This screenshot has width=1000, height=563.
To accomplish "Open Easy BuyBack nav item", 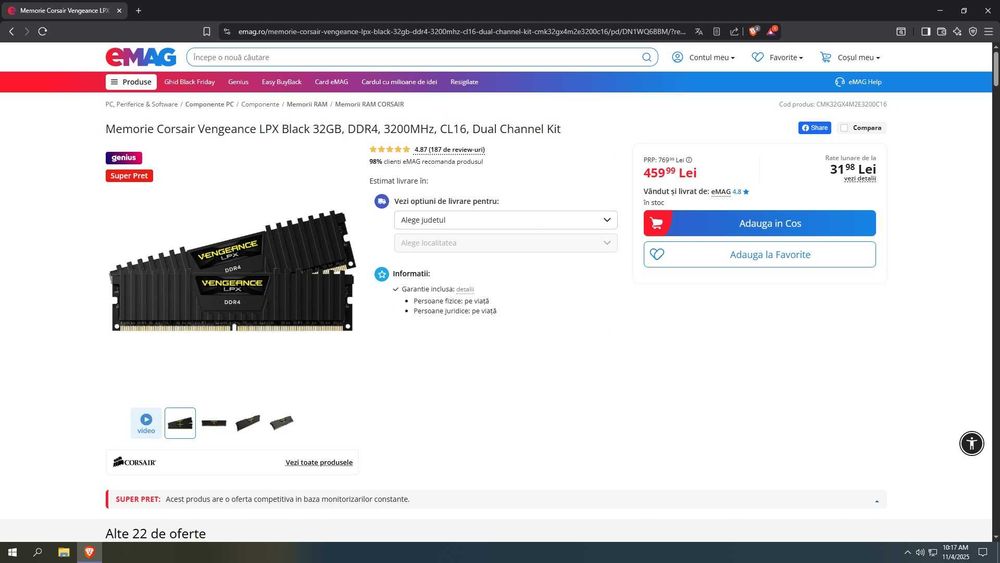I will 281,82.
